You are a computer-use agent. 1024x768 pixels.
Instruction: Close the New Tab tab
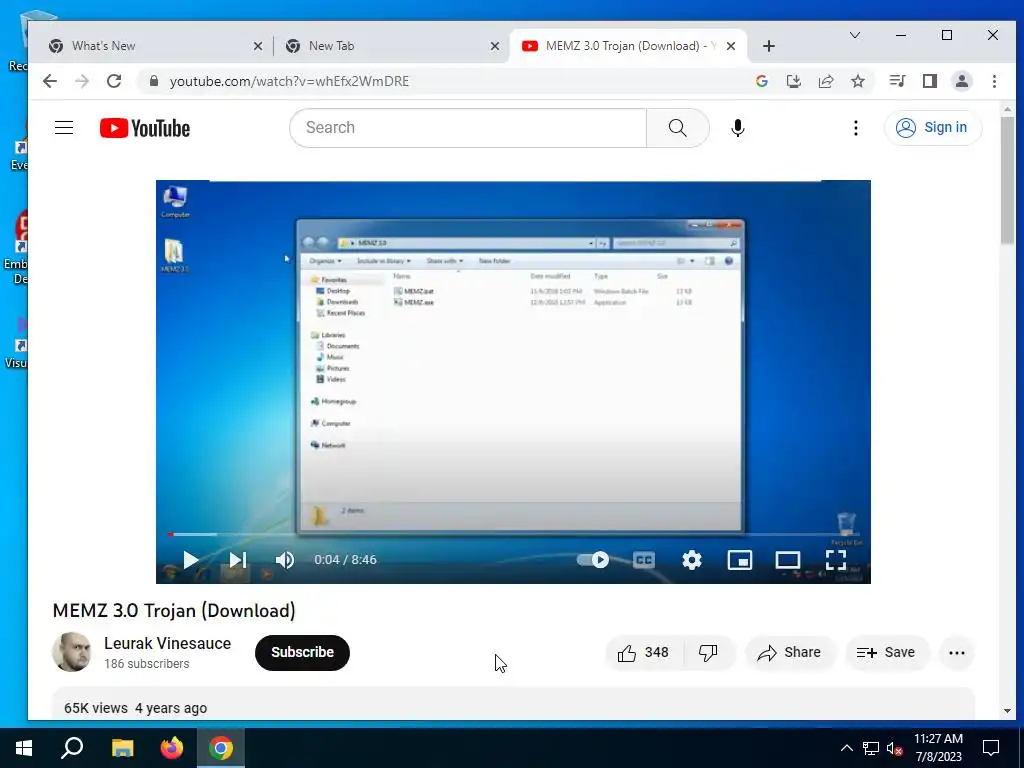[x=495, y=46]
